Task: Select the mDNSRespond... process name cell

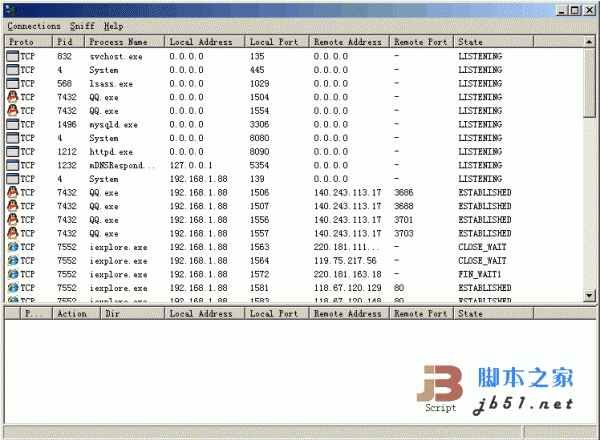Action: (122, 166)
